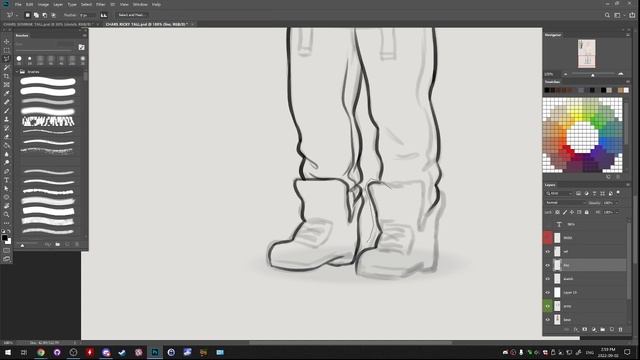Screen dimensions: 640x360
Task: Select the Lasso tool in the toolbox
Action: [x=7, y=59]
